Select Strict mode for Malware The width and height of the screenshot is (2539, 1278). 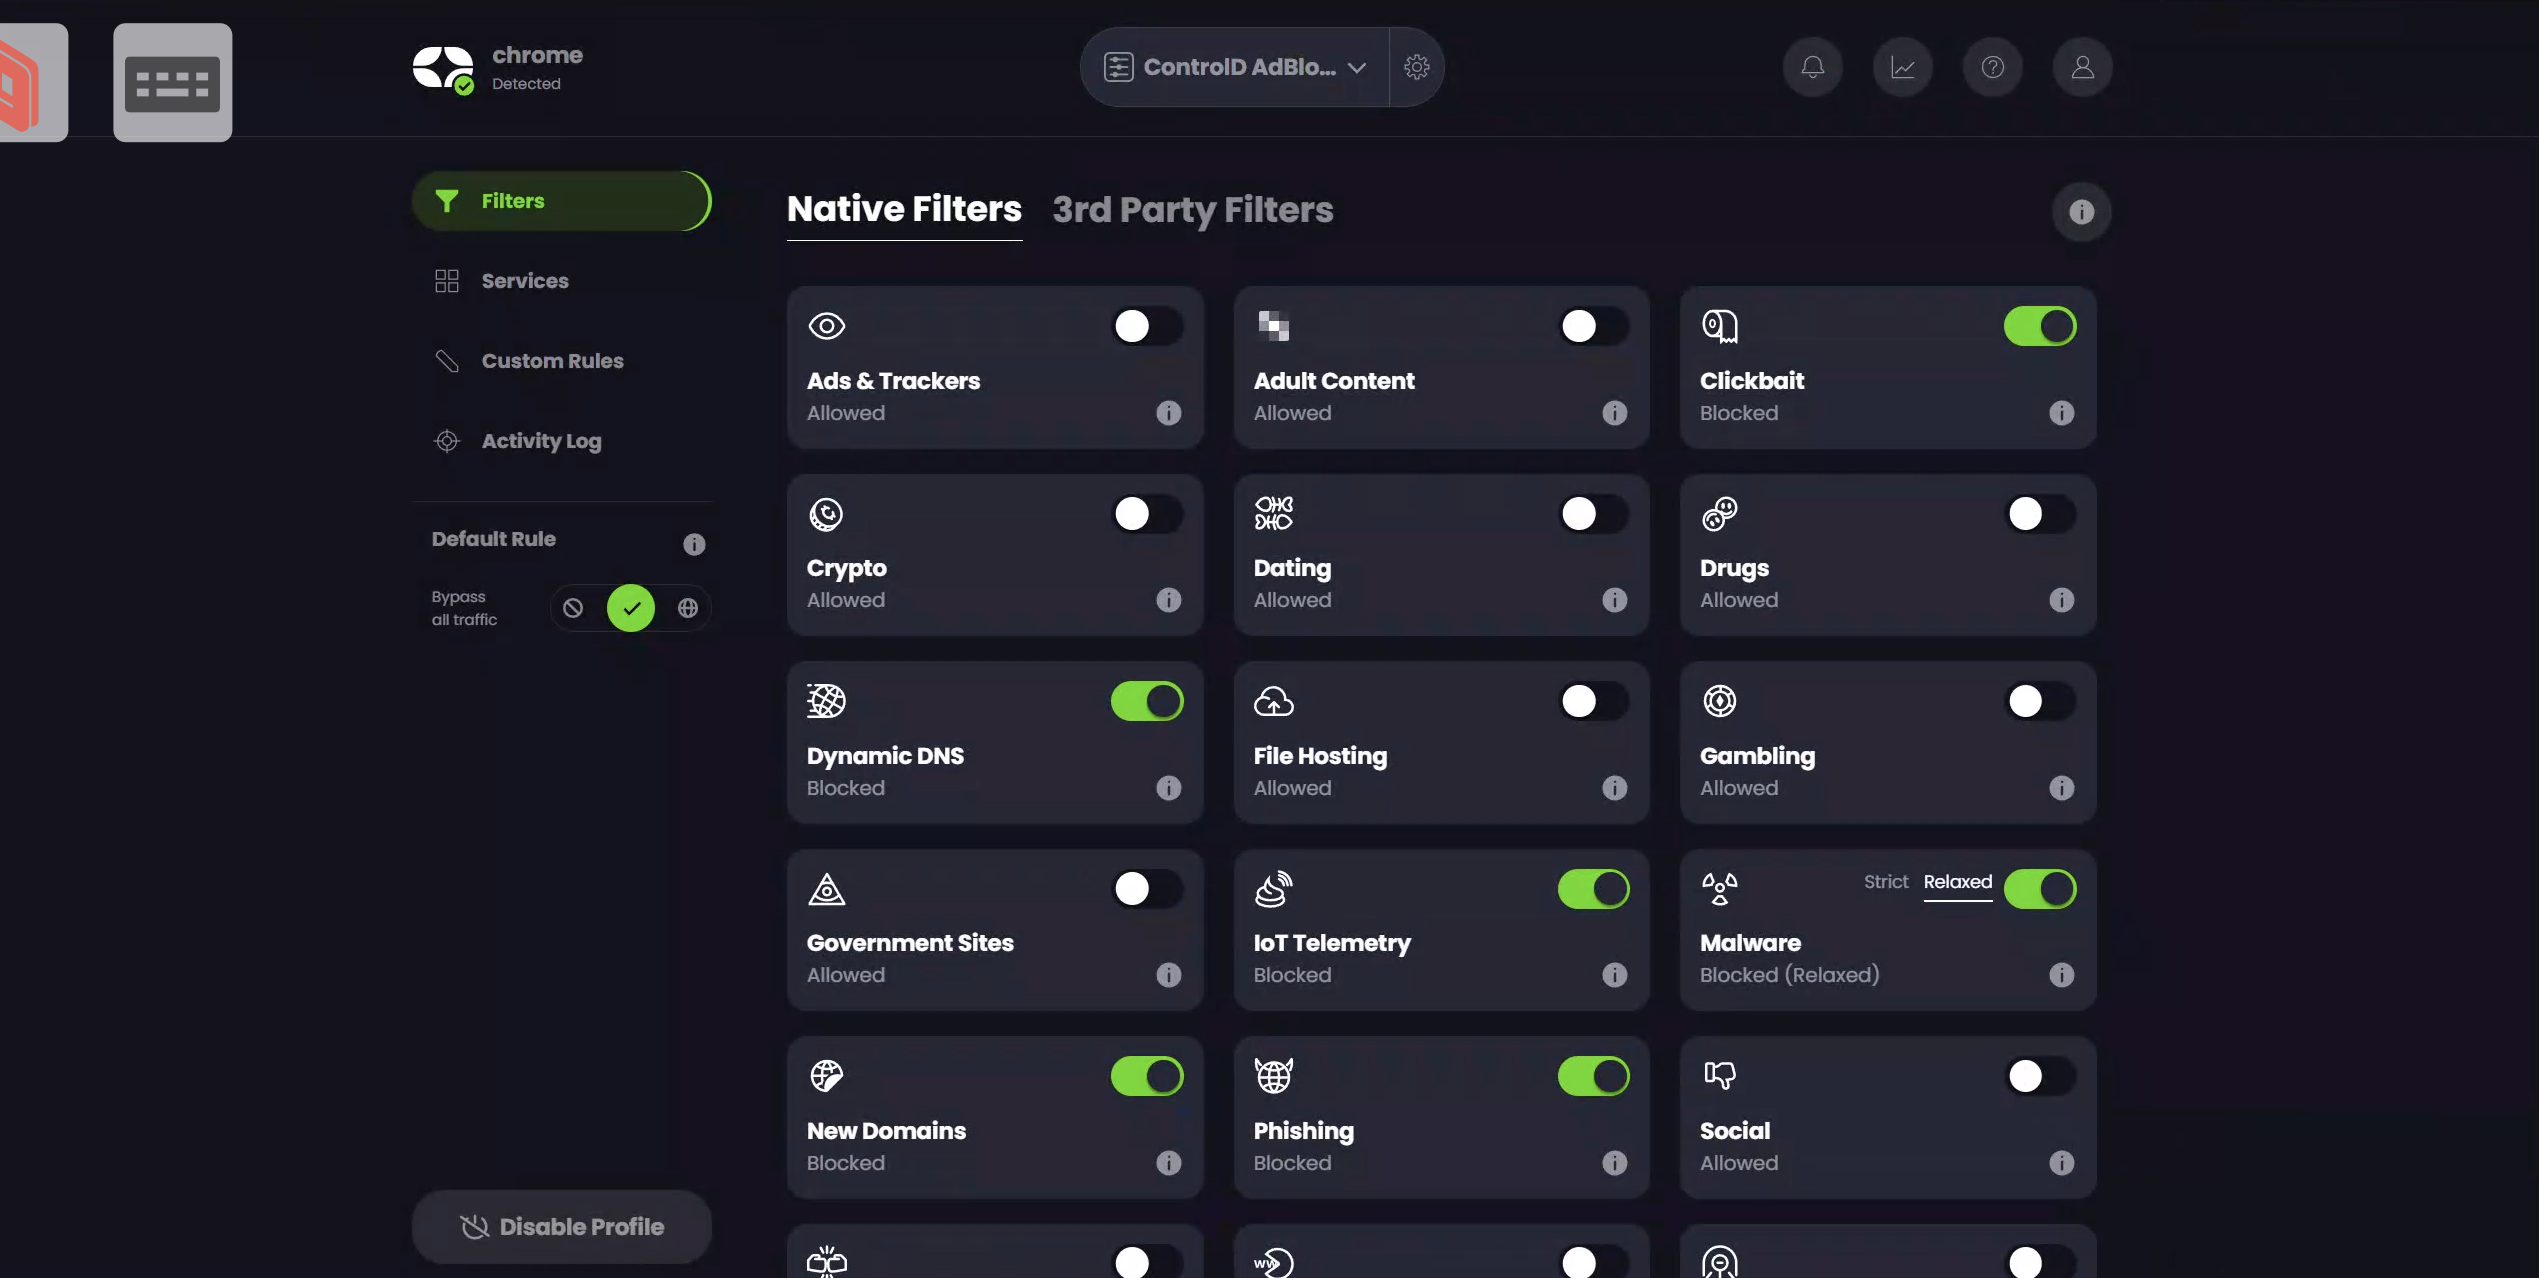(1885, 882)
